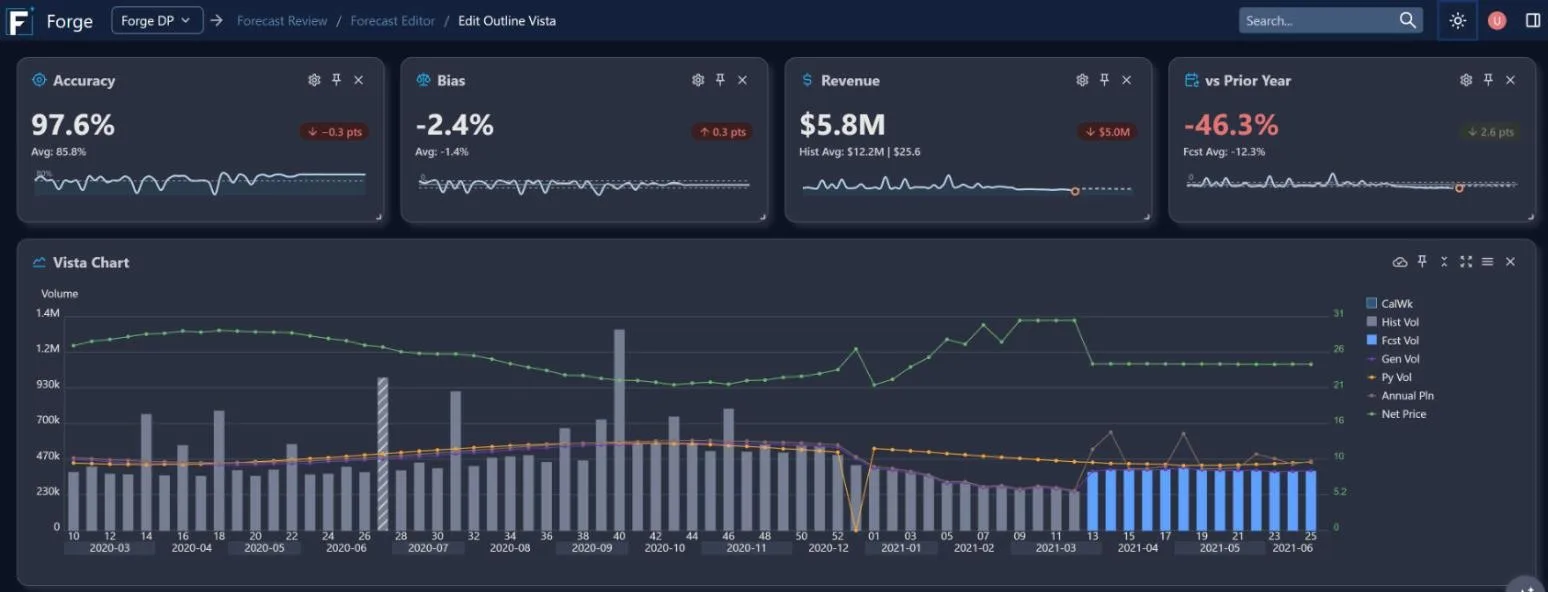Click the 97.6% Accuracy value
Image resolution: width=1548 pixels, height=592 pixels.
click(x=73, y=125)
